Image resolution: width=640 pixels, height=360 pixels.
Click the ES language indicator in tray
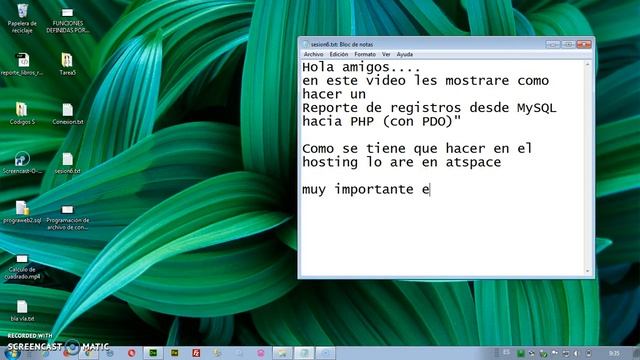[x=507, y=352]
